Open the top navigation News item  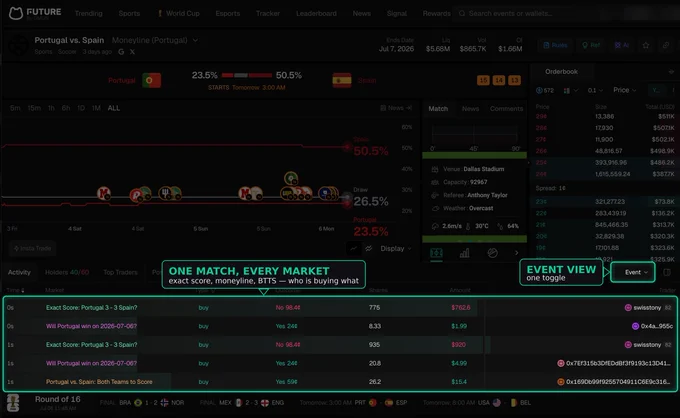[361, 13]
